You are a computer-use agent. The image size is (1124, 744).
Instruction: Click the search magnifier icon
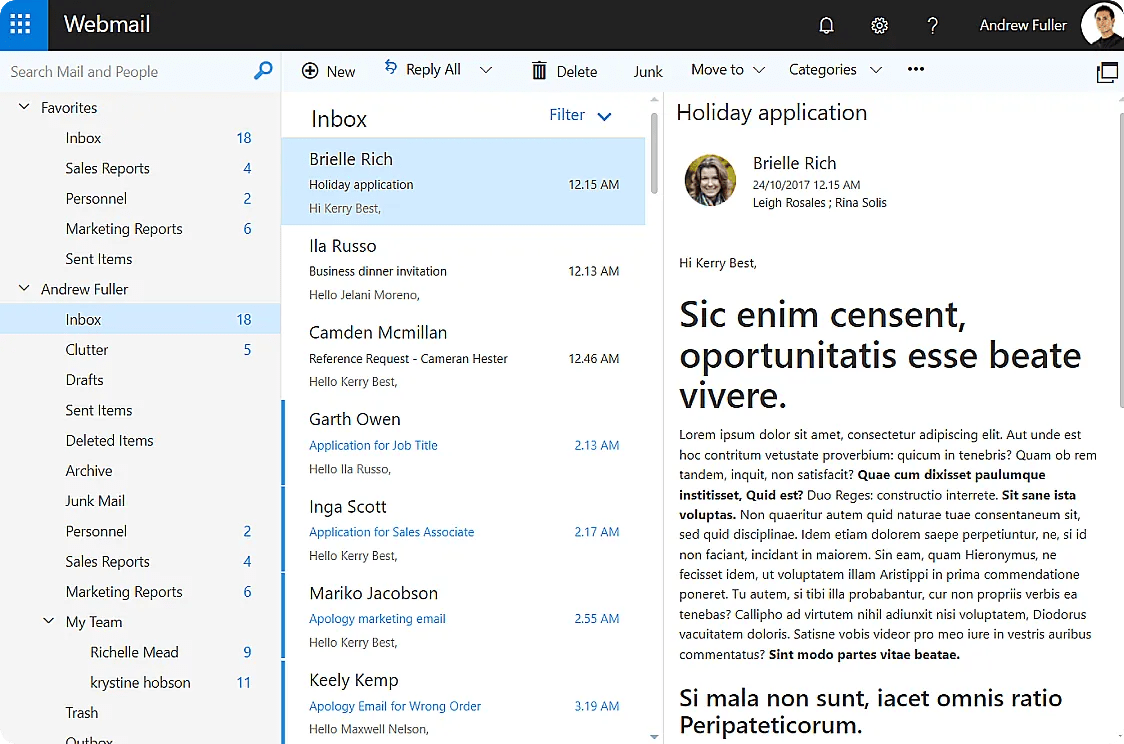[263, 71]
